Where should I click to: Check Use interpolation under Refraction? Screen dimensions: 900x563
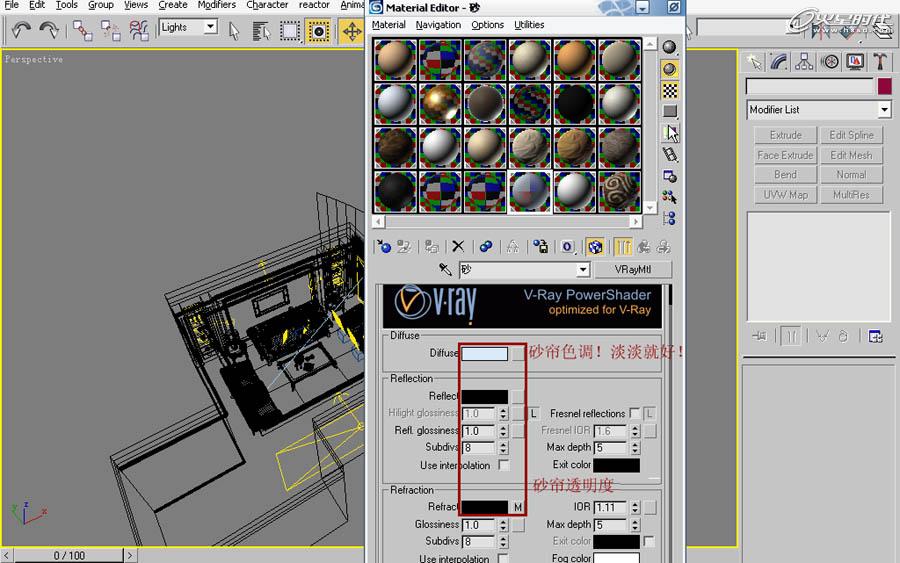point(503,558)
